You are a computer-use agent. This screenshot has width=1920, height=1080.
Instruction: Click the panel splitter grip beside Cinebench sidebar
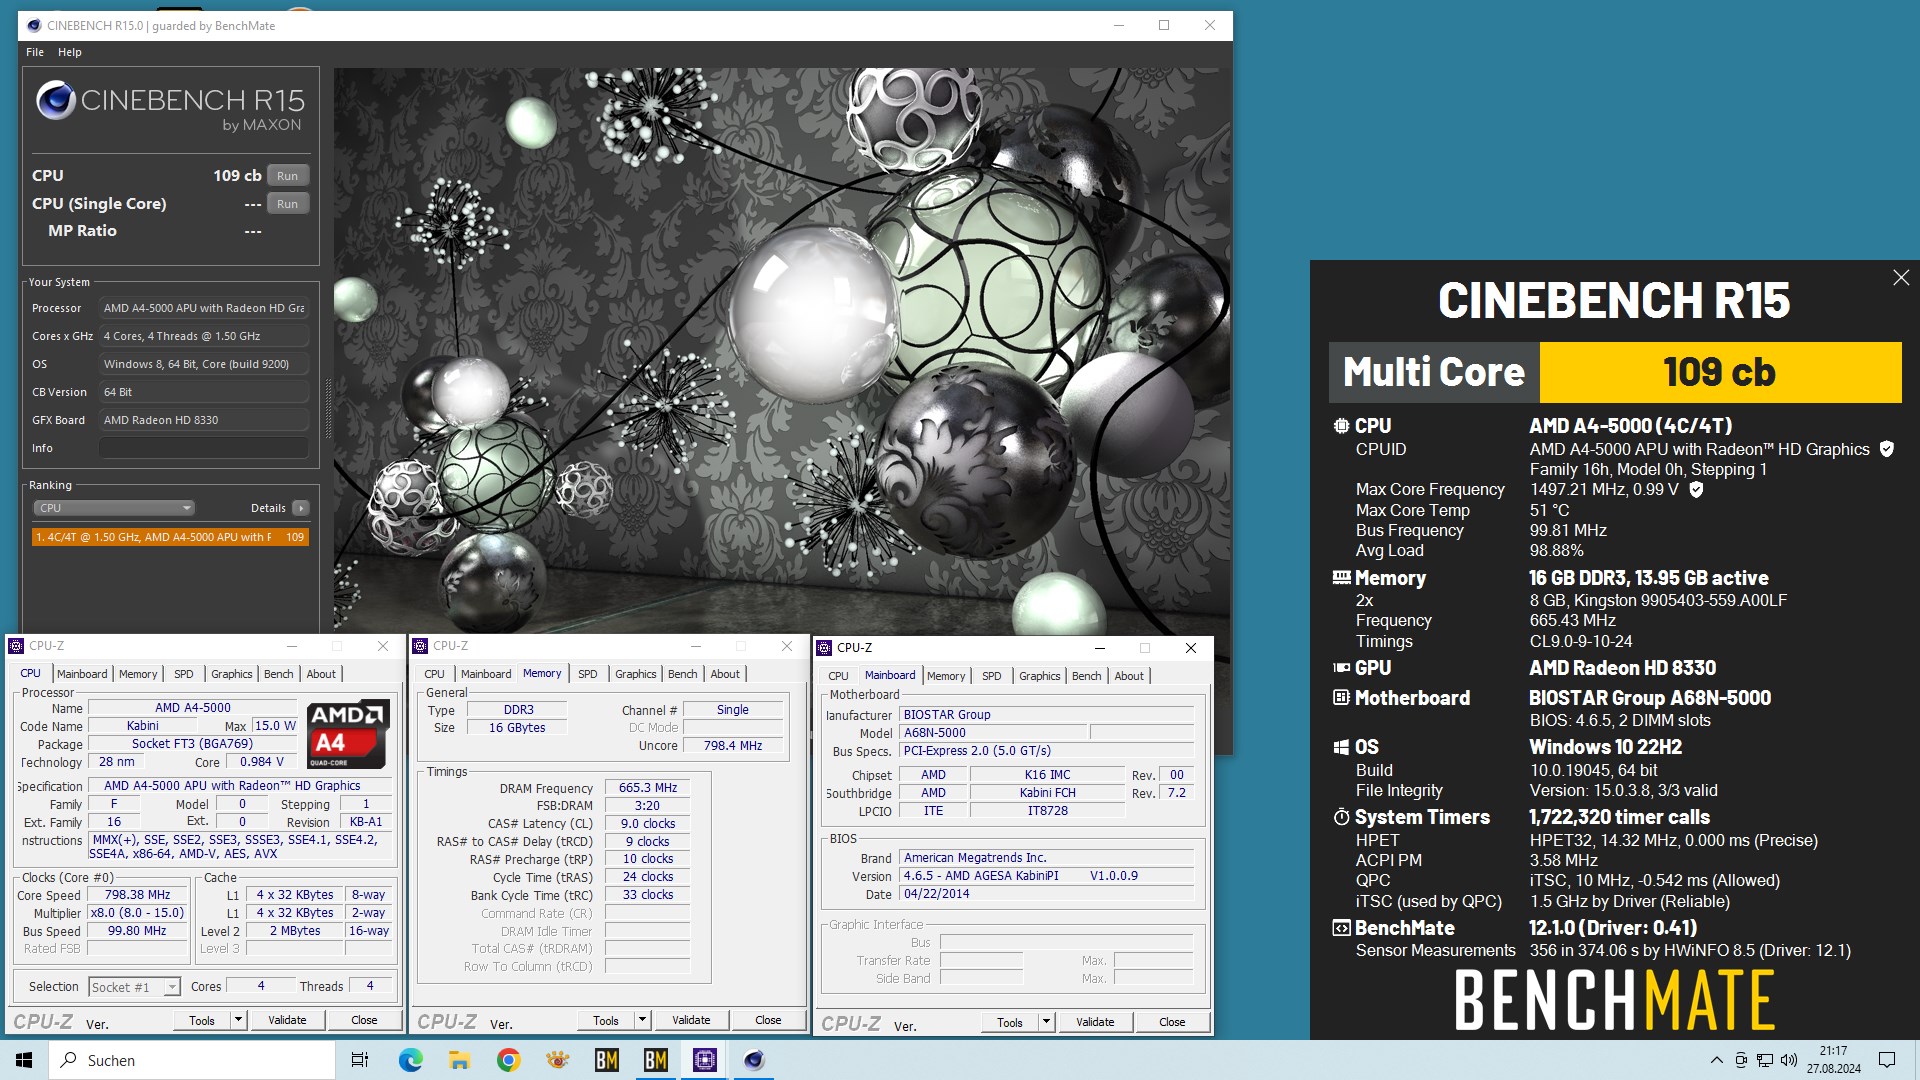(x=327, y=408)
